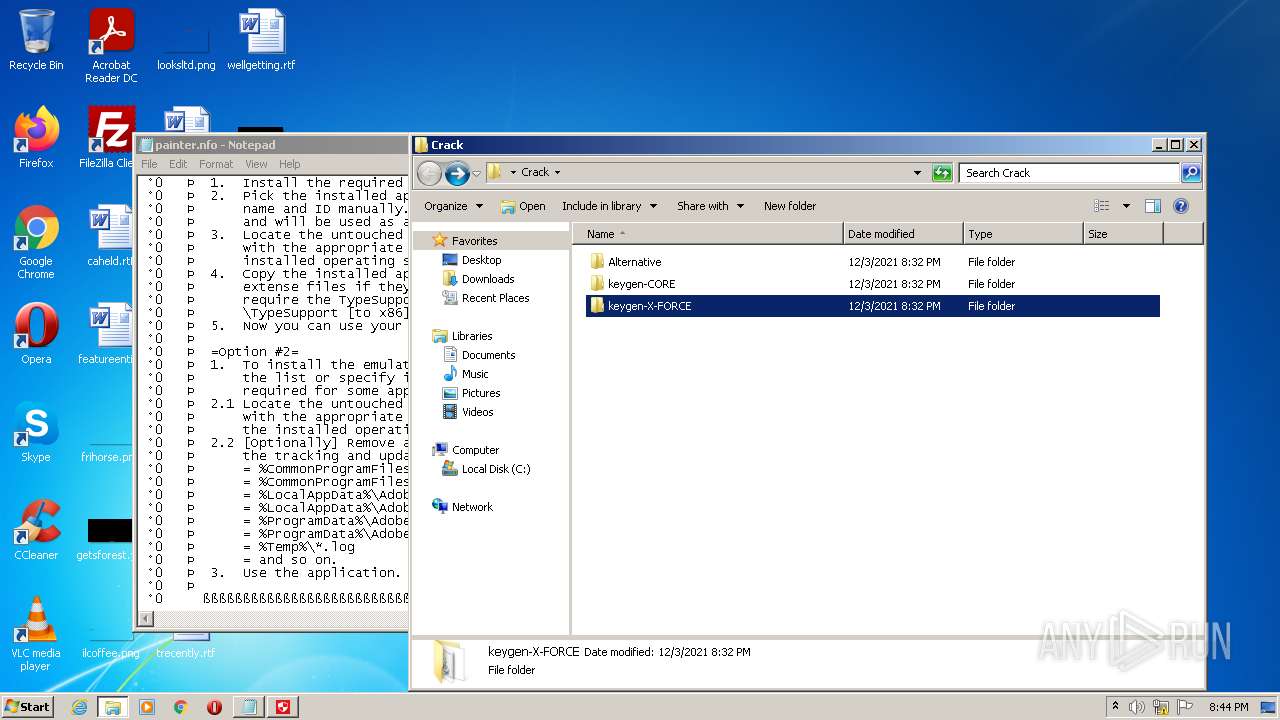Viewport: 1280px width, 720px height.
Task: Click the Change your view icon
Action: (x=1102, y=206)
